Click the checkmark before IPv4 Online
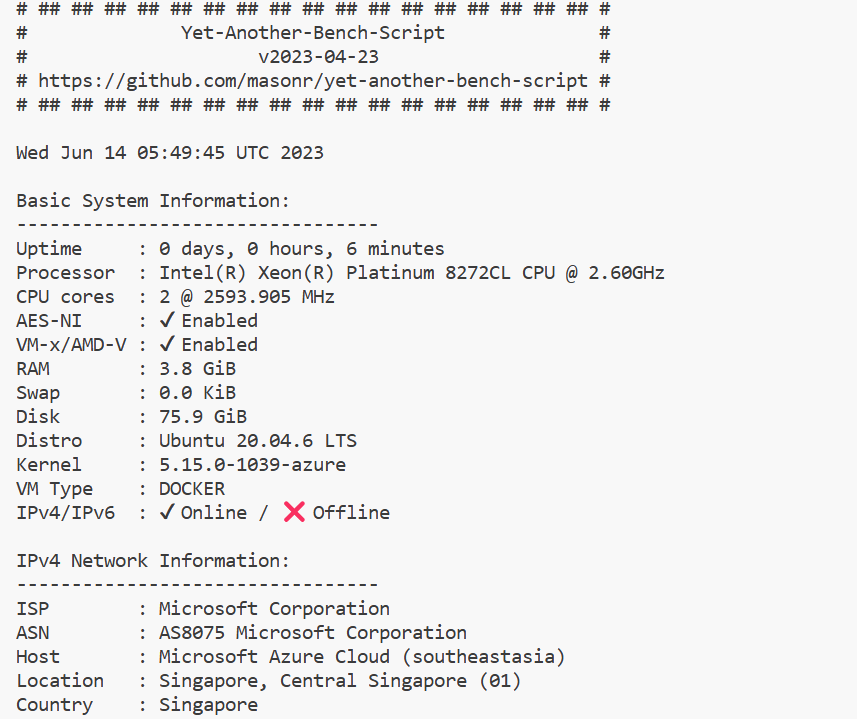 point(167,513)
